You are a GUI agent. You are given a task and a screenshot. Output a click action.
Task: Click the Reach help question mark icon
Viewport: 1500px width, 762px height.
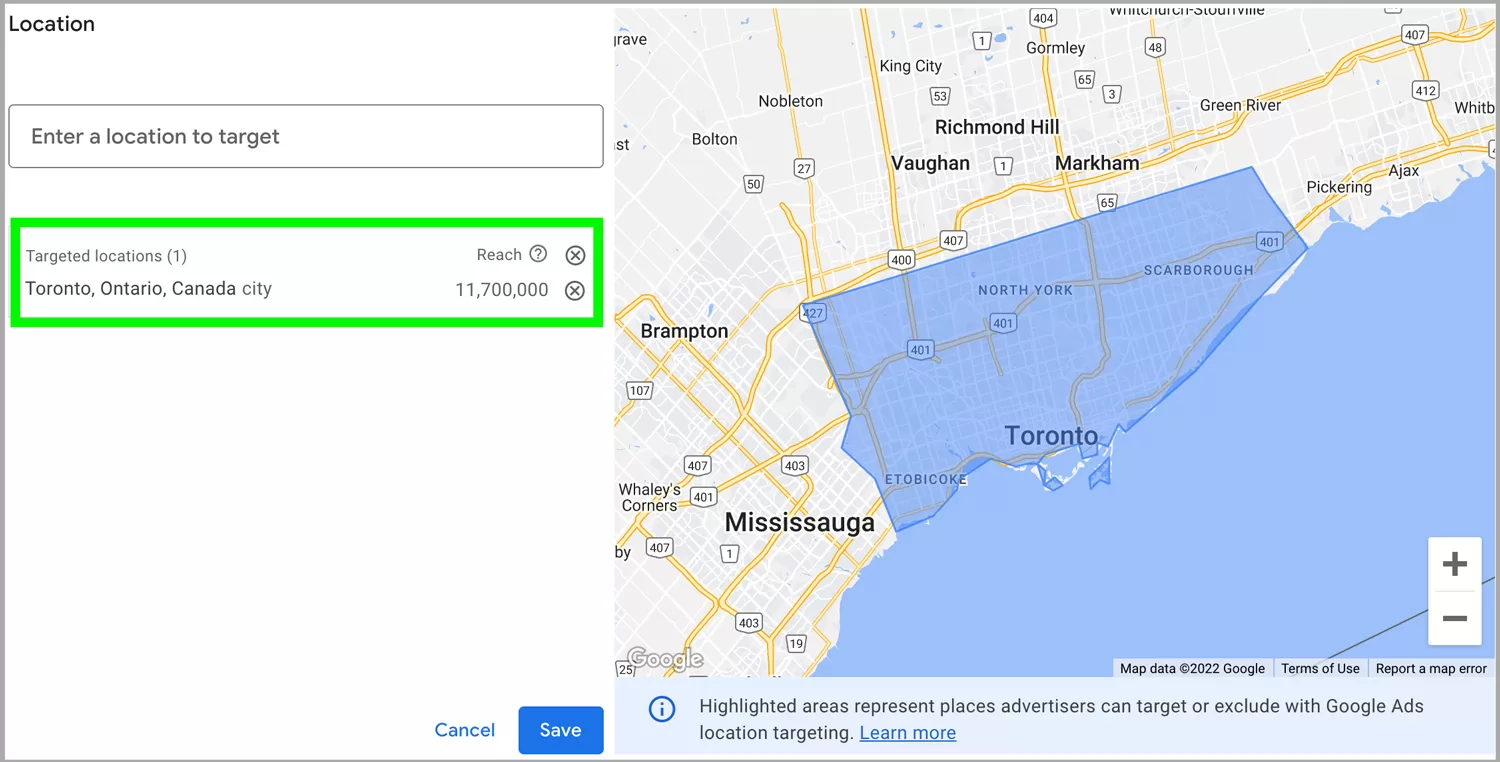pos(538,254)
